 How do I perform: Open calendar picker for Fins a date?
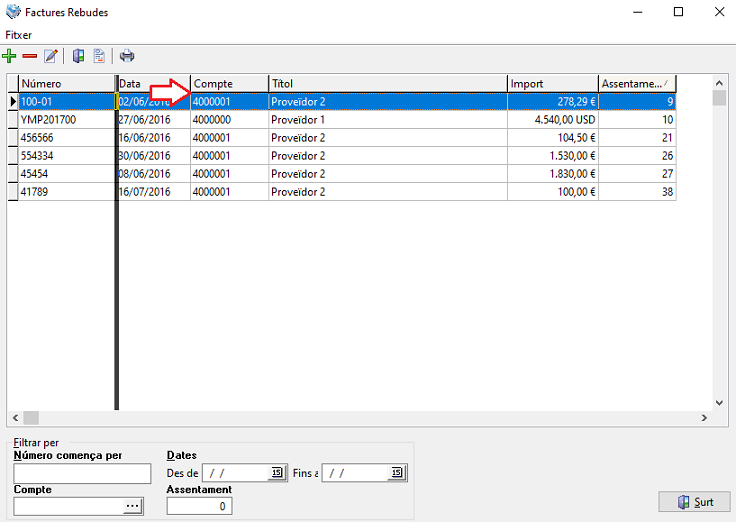coord(397,472)
